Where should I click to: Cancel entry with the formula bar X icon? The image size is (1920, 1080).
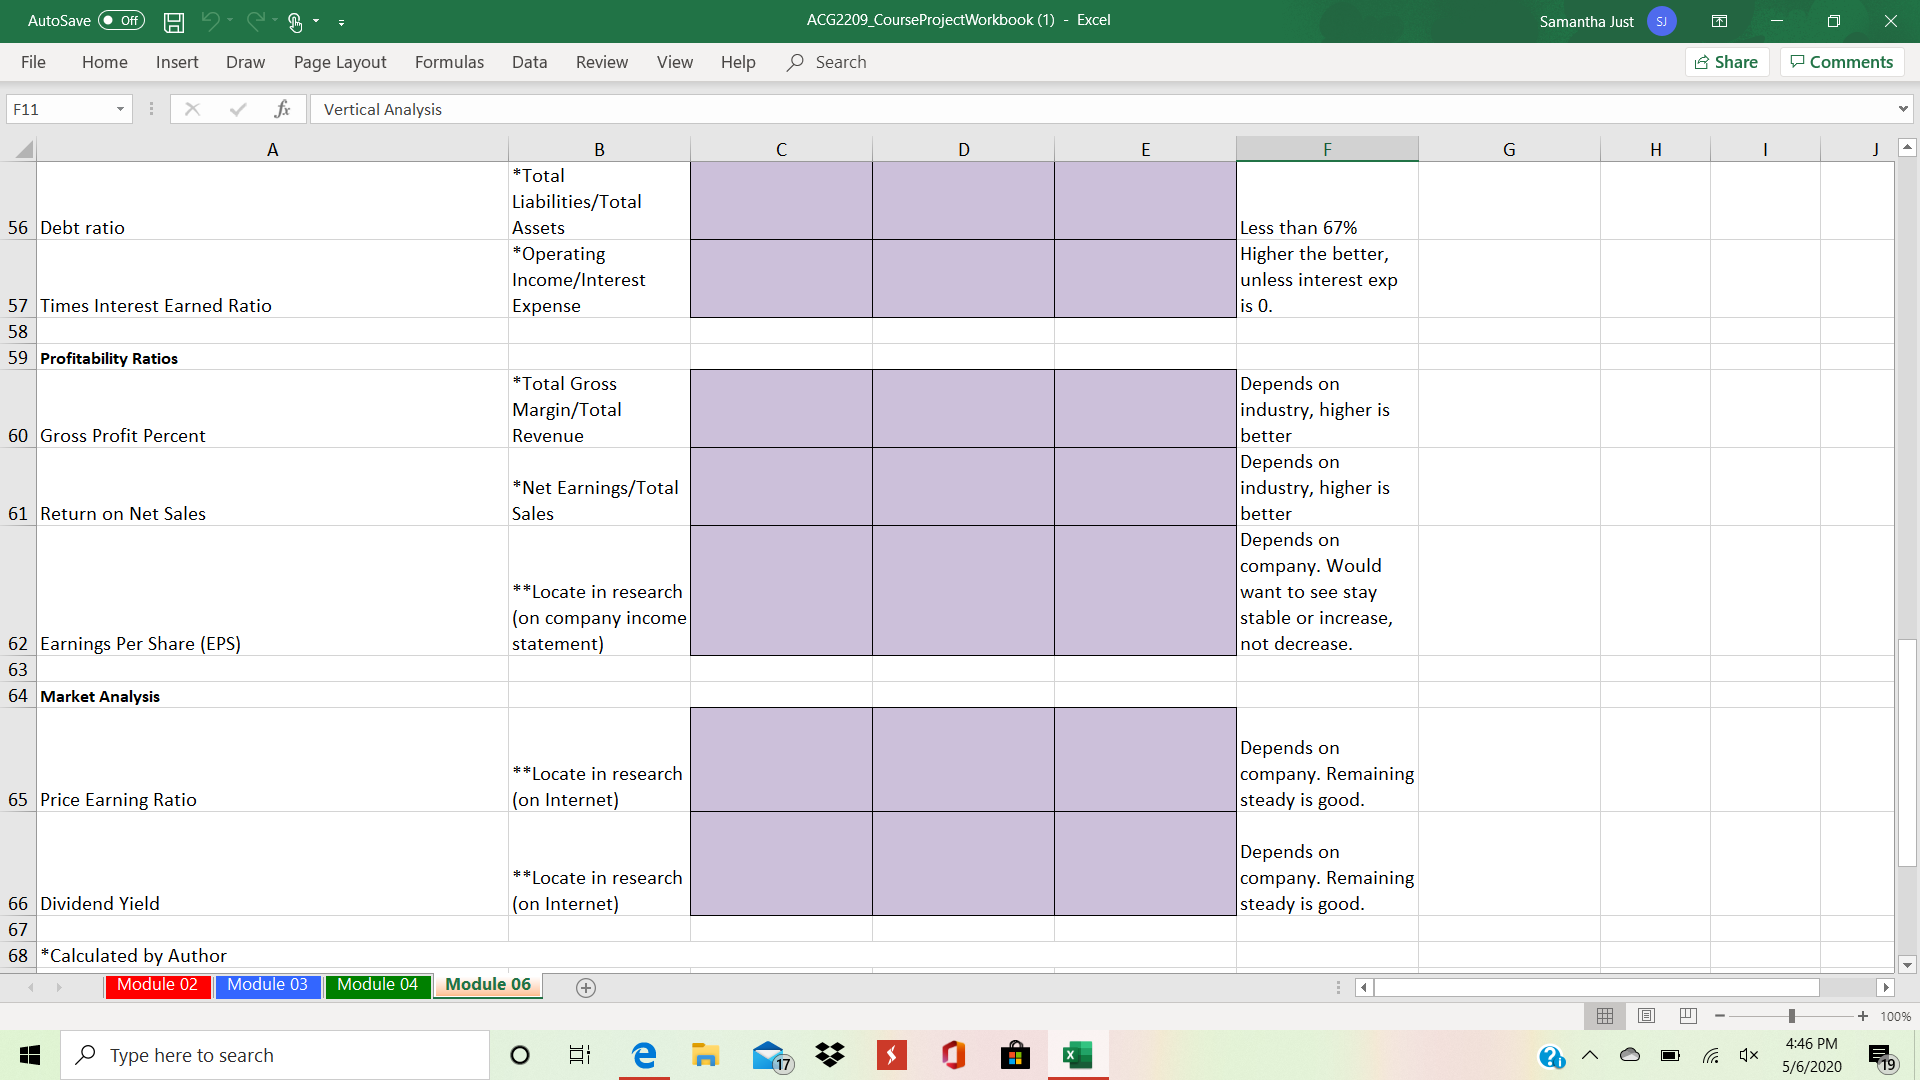tap(193, 109)
